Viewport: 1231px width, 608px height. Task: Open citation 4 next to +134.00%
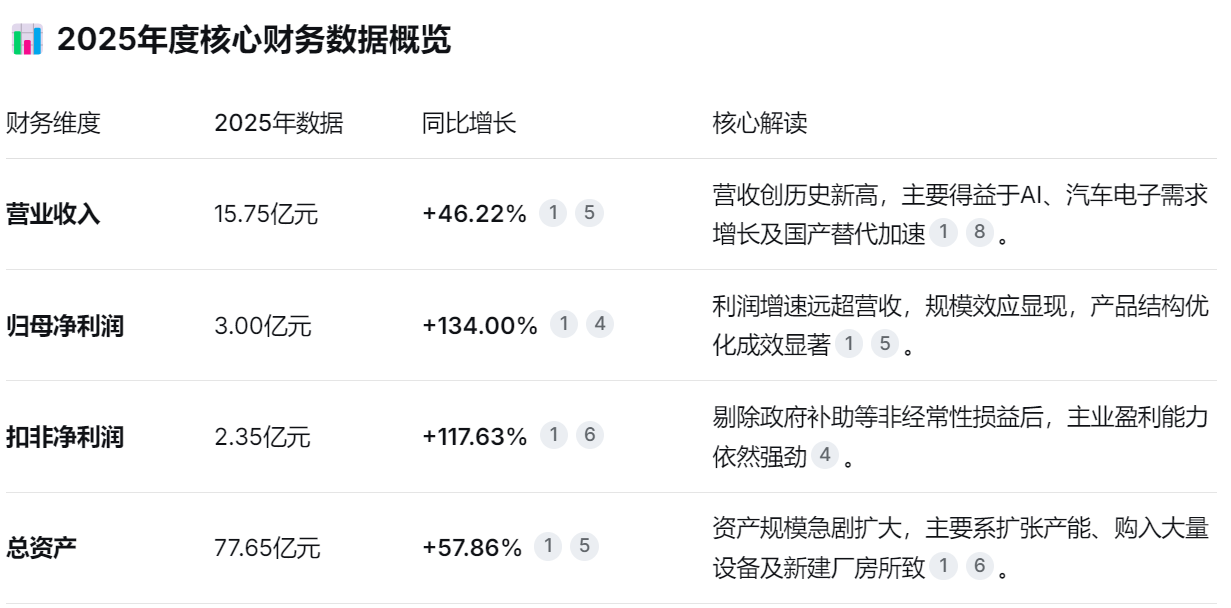coord(600,324)
